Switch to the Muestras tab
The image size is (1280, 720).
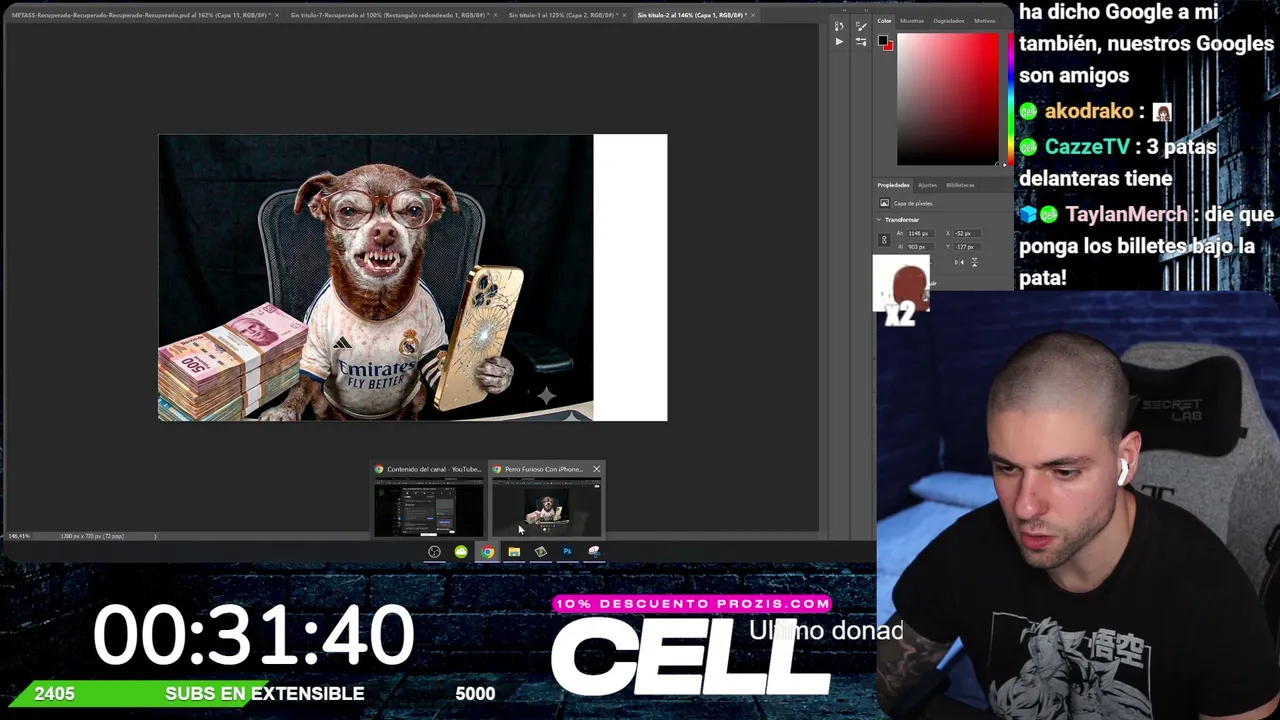pyautogui.click(x=912, y=20)
